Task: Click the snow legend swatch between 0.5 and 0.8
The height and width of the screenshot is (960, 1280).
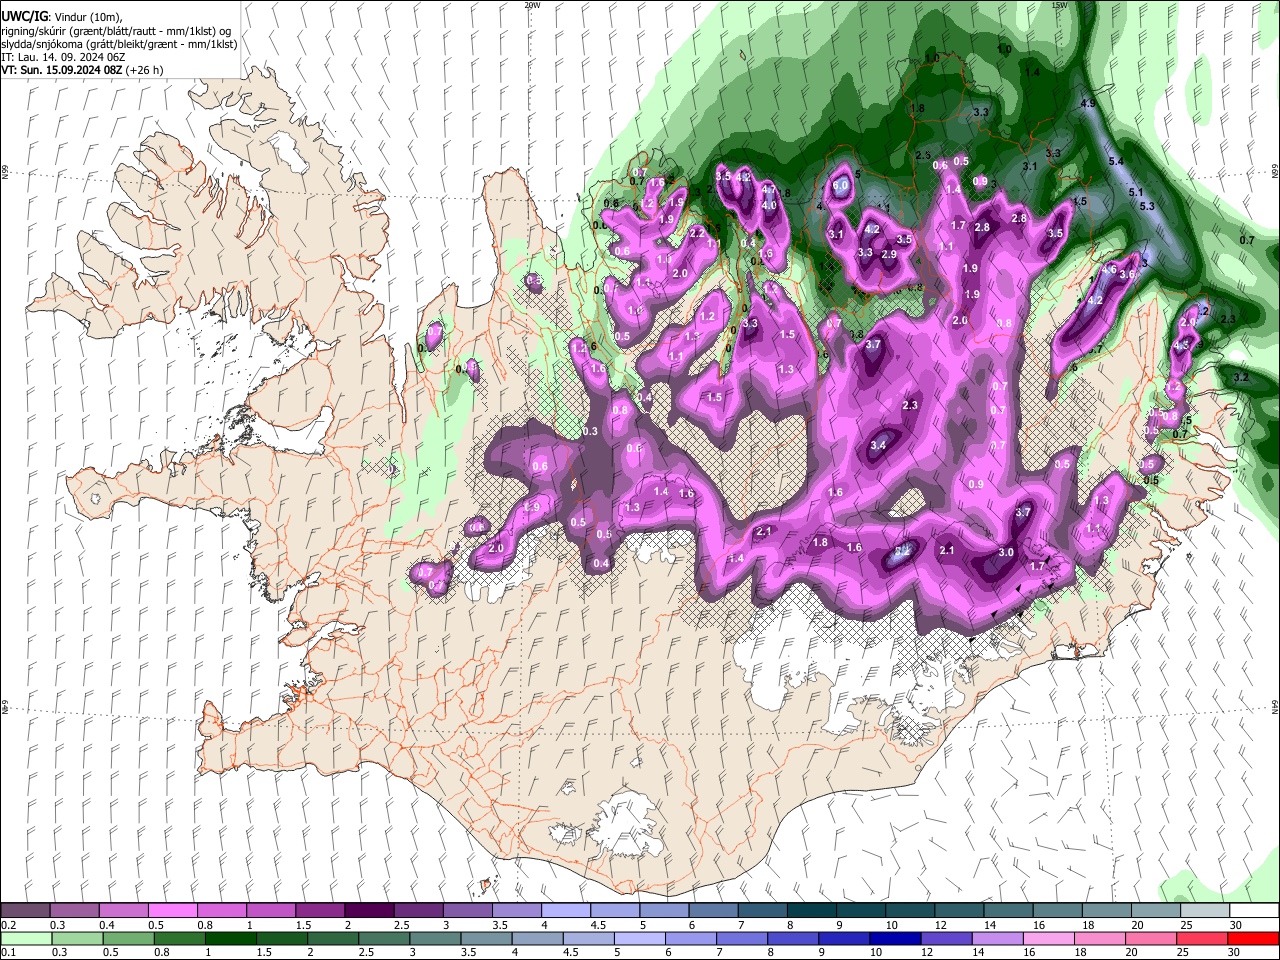Action: (x=172, y=911)
